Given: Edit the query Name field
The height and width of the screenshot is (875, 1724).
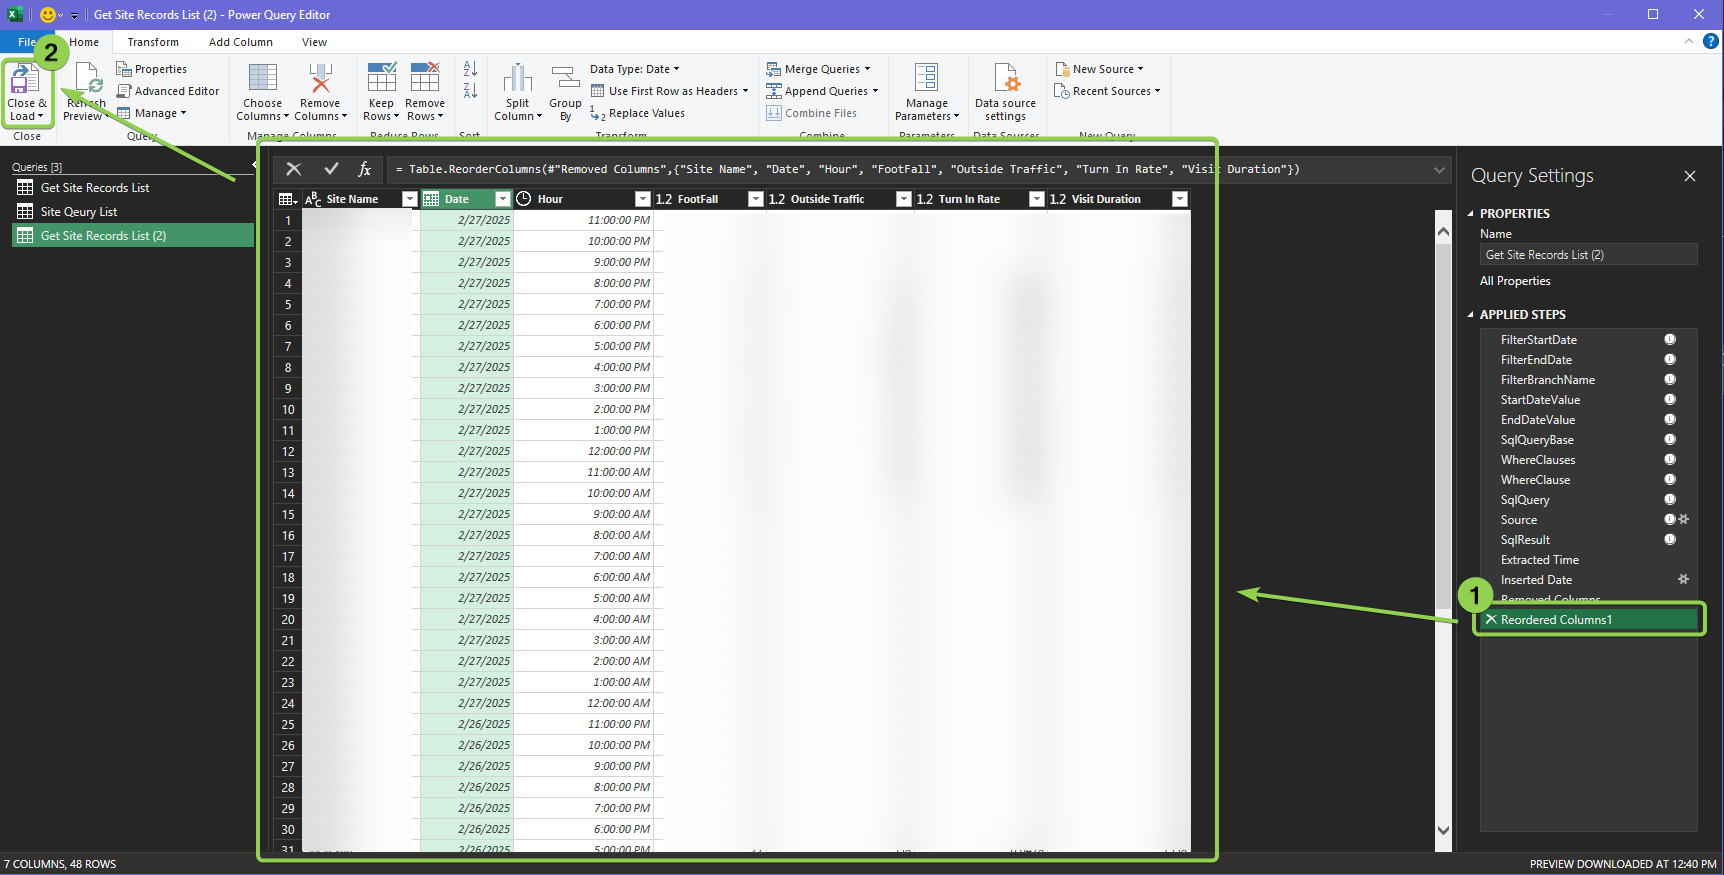Looking at the screenshot, I should [1588, 254].
